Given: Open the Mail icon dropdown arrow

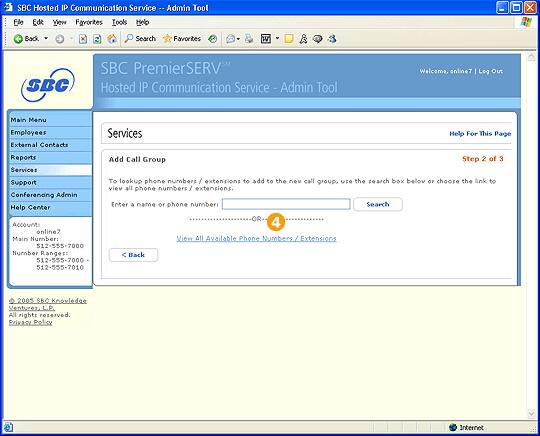Looking at the screenshot, I should click(x=238, y=39).
